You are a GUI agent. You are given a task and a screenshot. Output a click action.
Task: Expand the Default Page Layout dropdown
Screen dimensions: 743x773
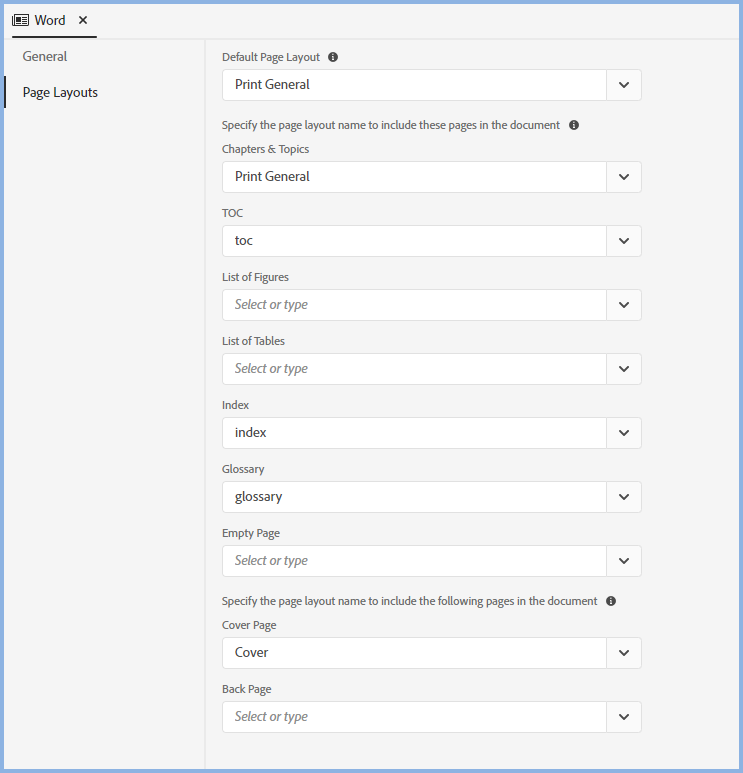(624, 85)
